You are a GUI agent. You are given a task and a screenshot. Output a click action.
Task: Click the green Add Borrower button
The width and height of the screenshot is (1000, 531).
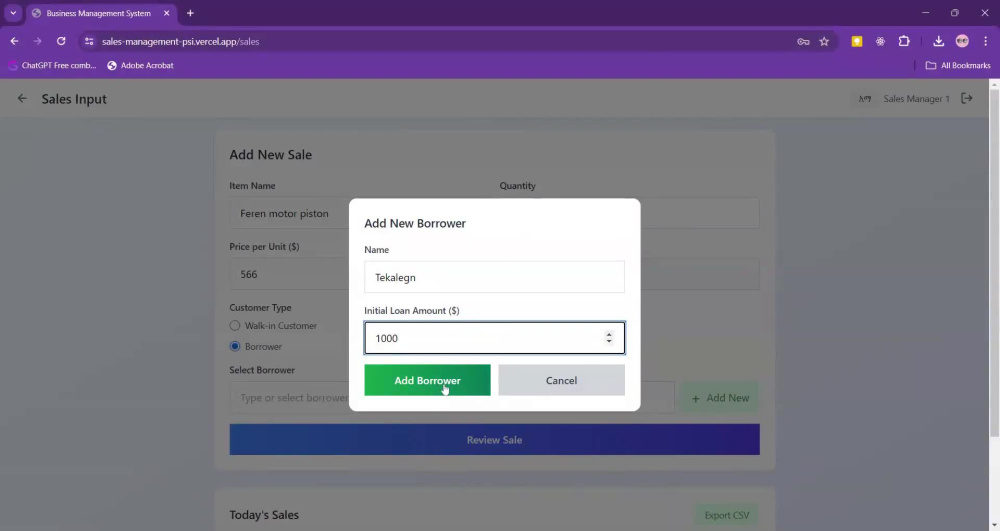tap(427, 380)
